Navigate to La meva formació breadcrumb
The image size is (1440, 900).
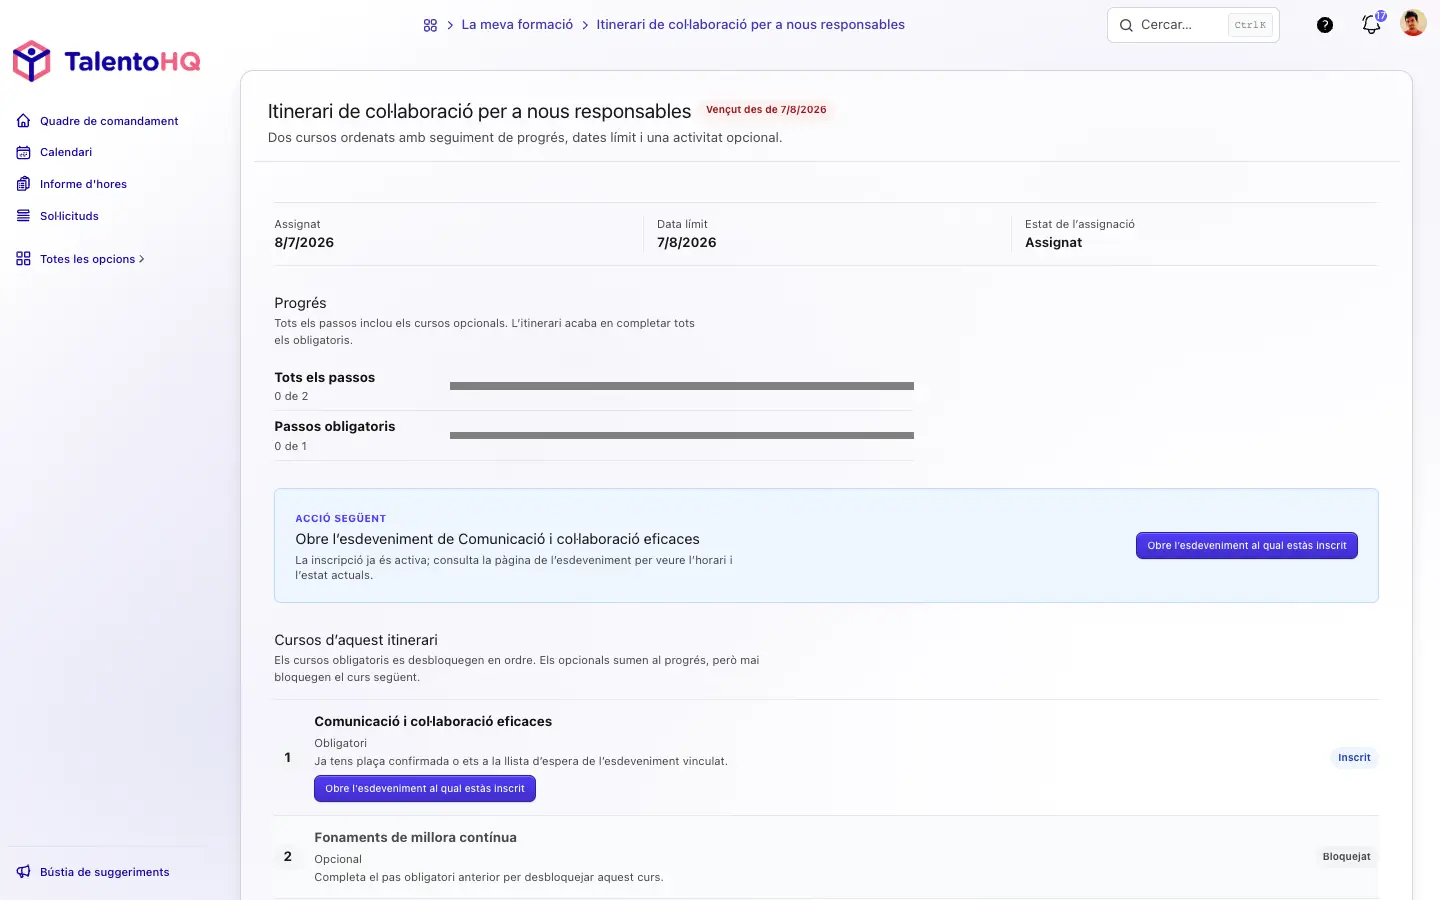517,25
